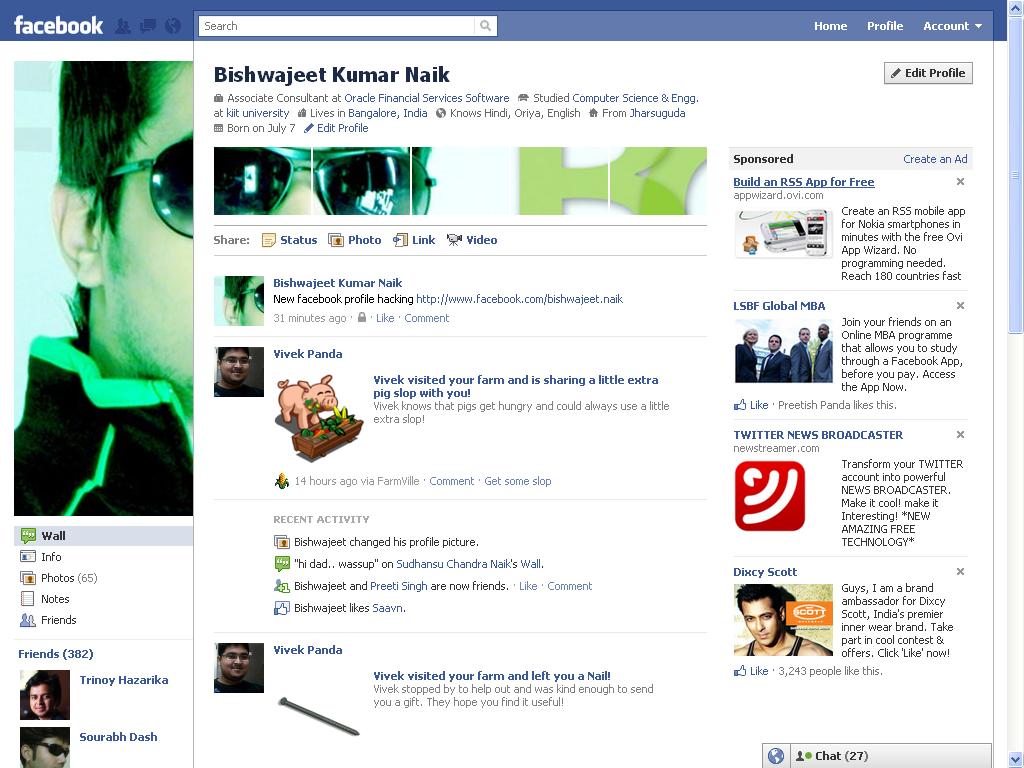Open kiit university link
1024x768 pixels.
pos(257,113)
